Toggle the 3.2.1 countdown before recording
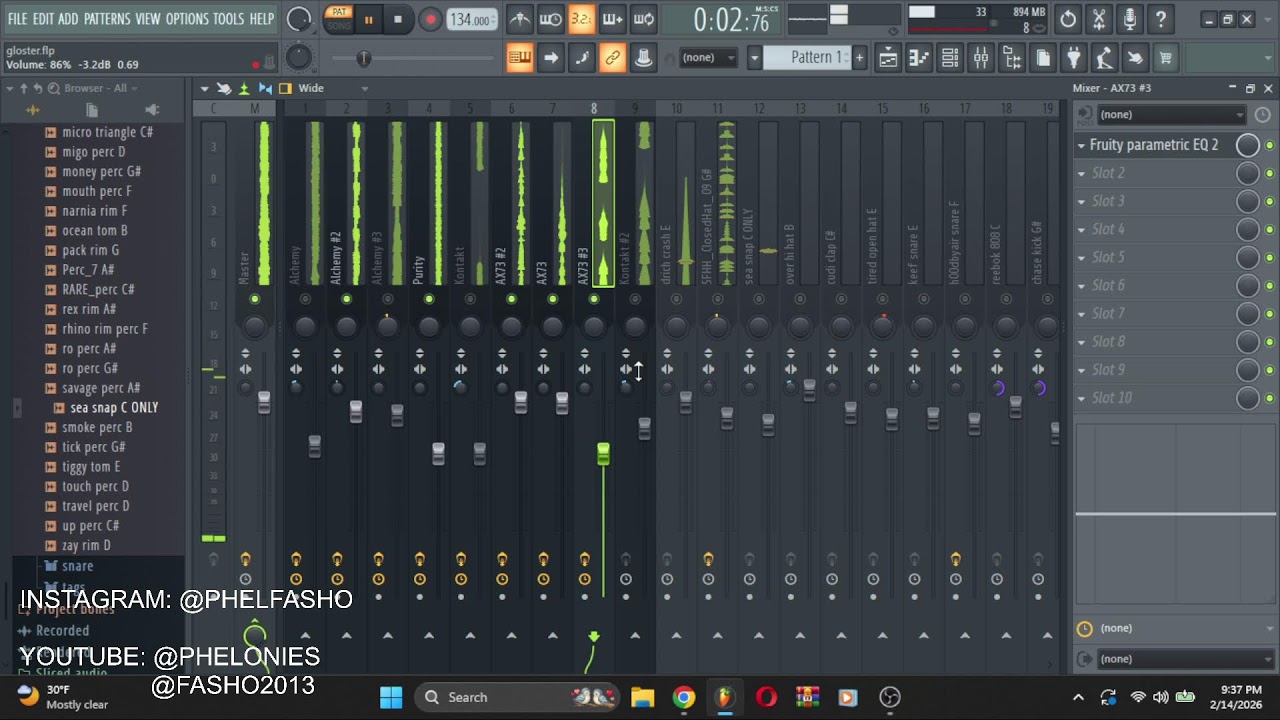 click(581, 19)
